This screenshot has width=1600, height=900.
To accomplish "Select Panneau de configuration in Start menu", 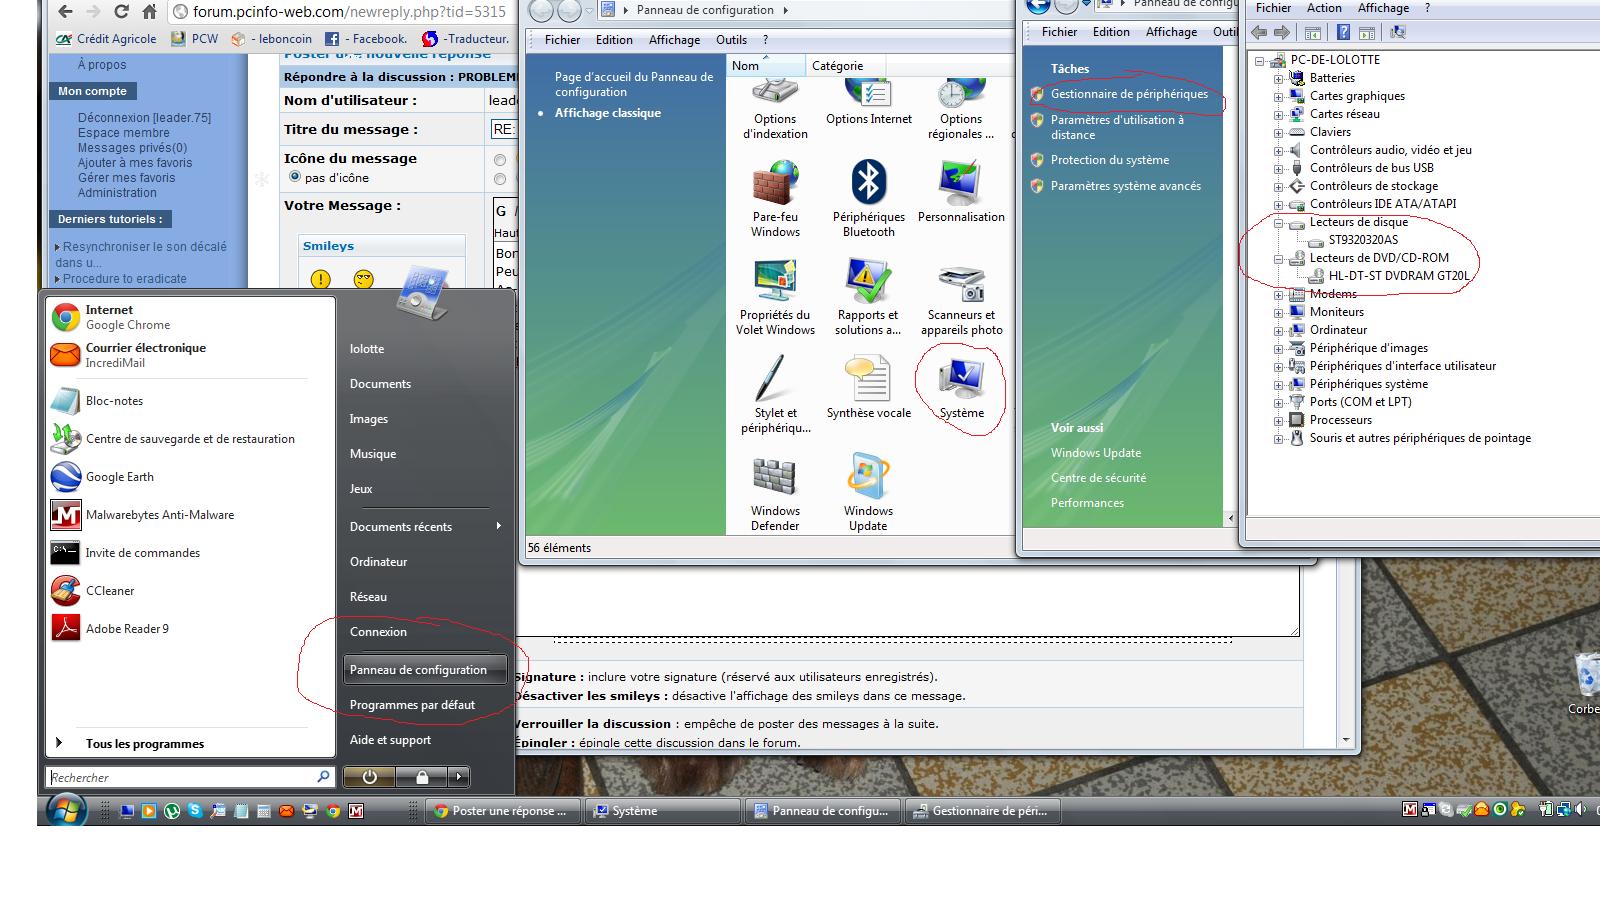I will click(x=425, y=670).
